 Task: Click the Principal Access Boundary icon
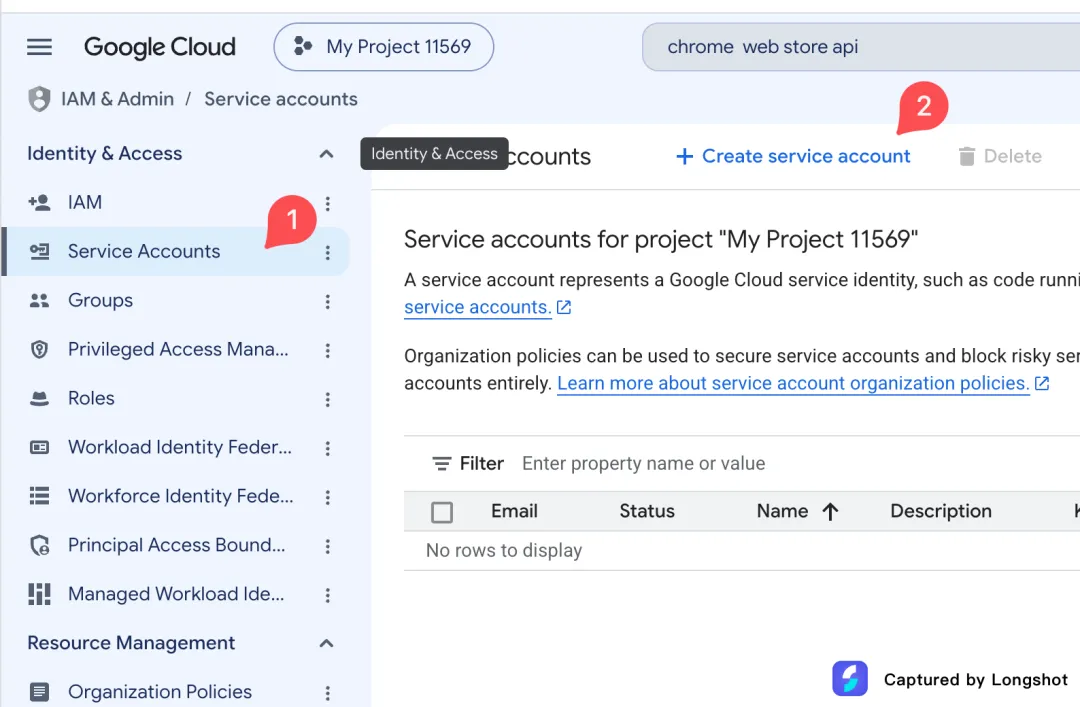click(39, 545)
